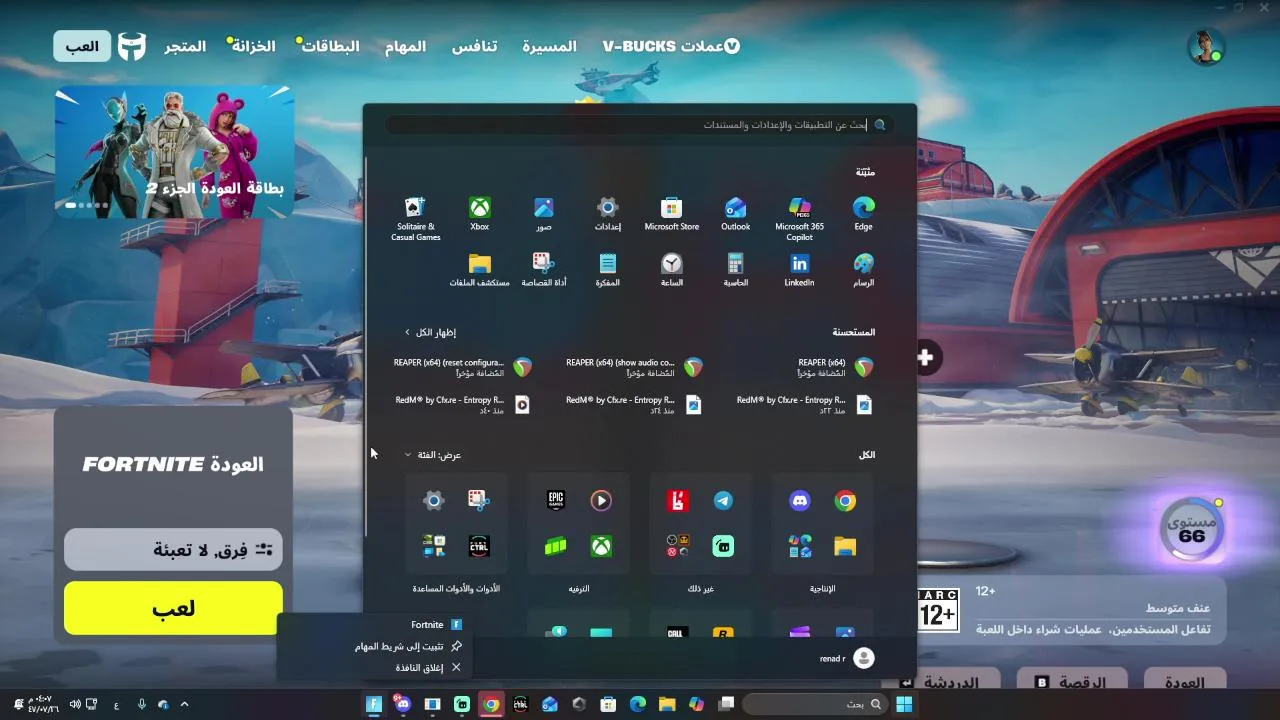Switch to Fortnite المتجر tab
Image resolution: width=1280 pixels, height=720 pixels.
[x=185, y=46]
